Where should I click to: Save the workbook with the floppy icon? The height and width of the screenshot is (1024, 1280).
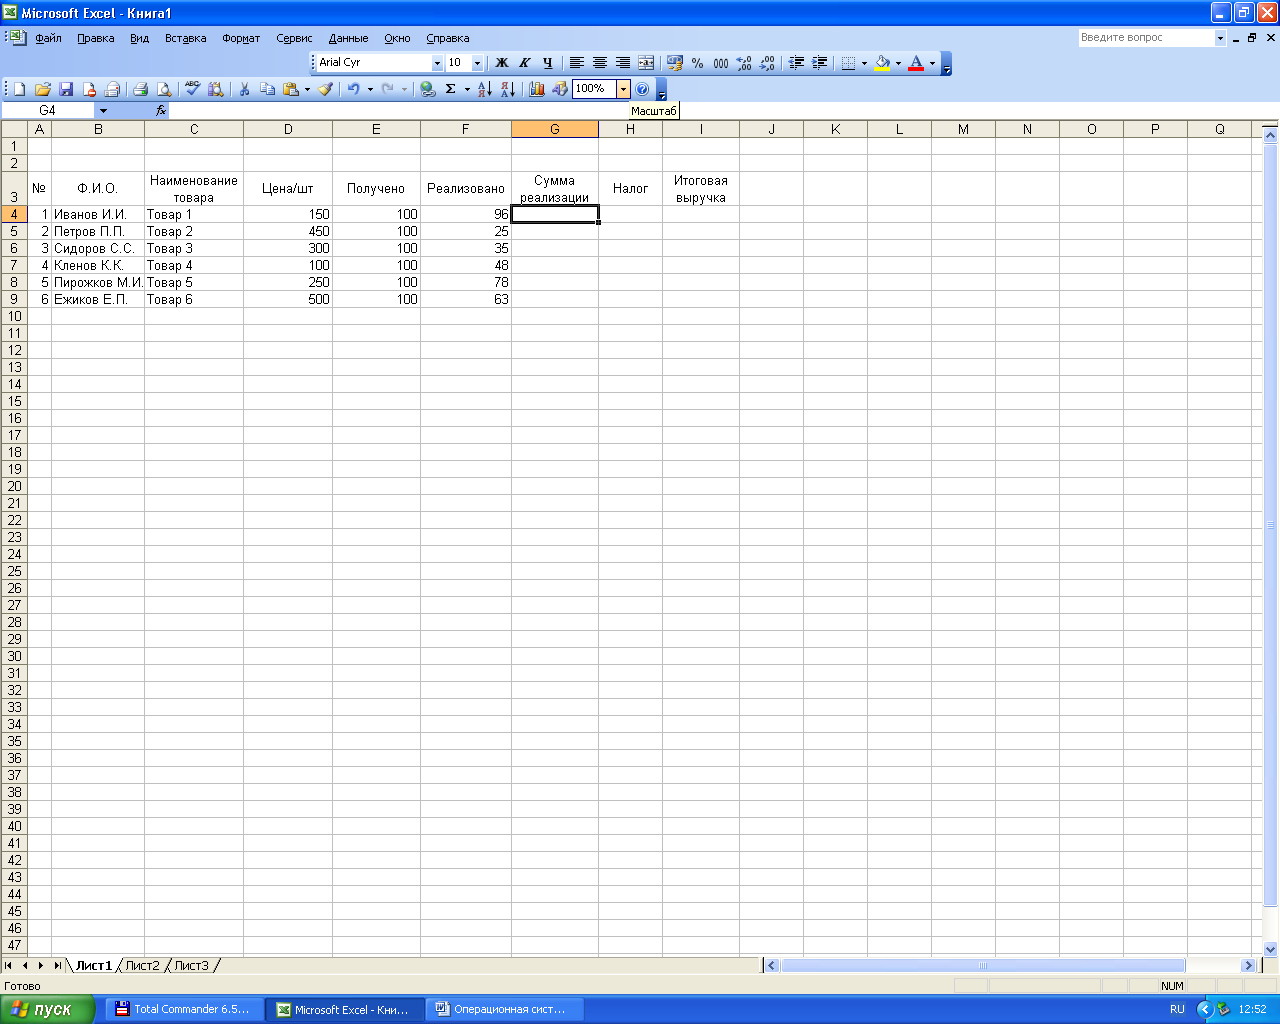click(x=66, y=89)
